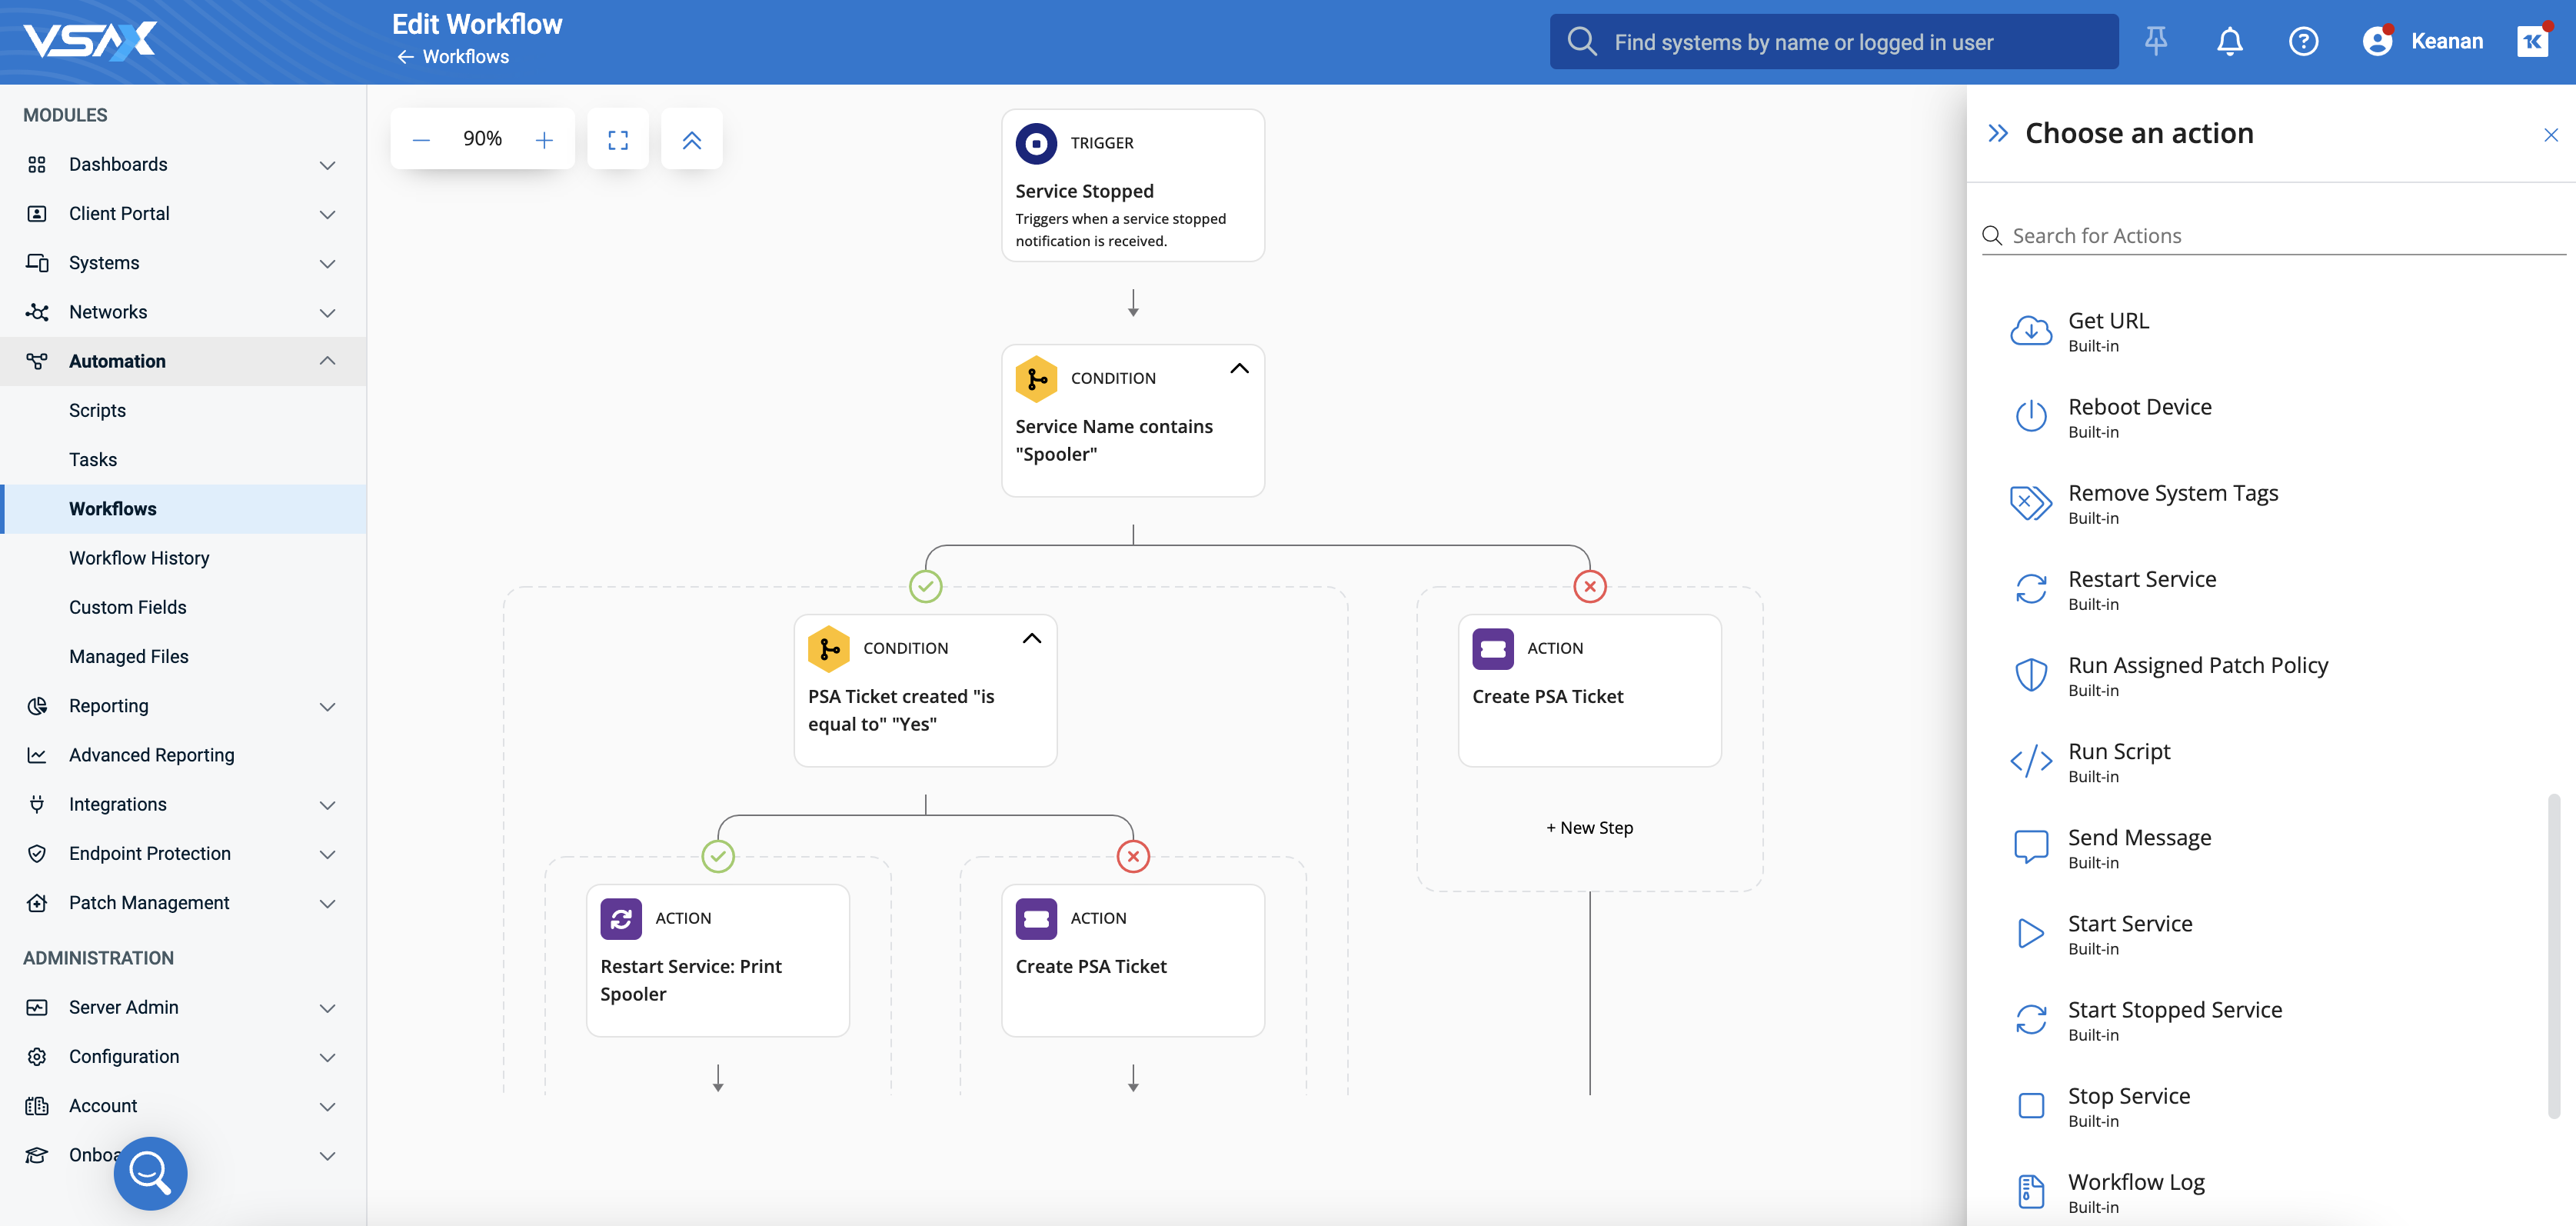Open the Endpoint Protection shield icon
This screenshot has height=1226, width=2576.
coord(37,853)
